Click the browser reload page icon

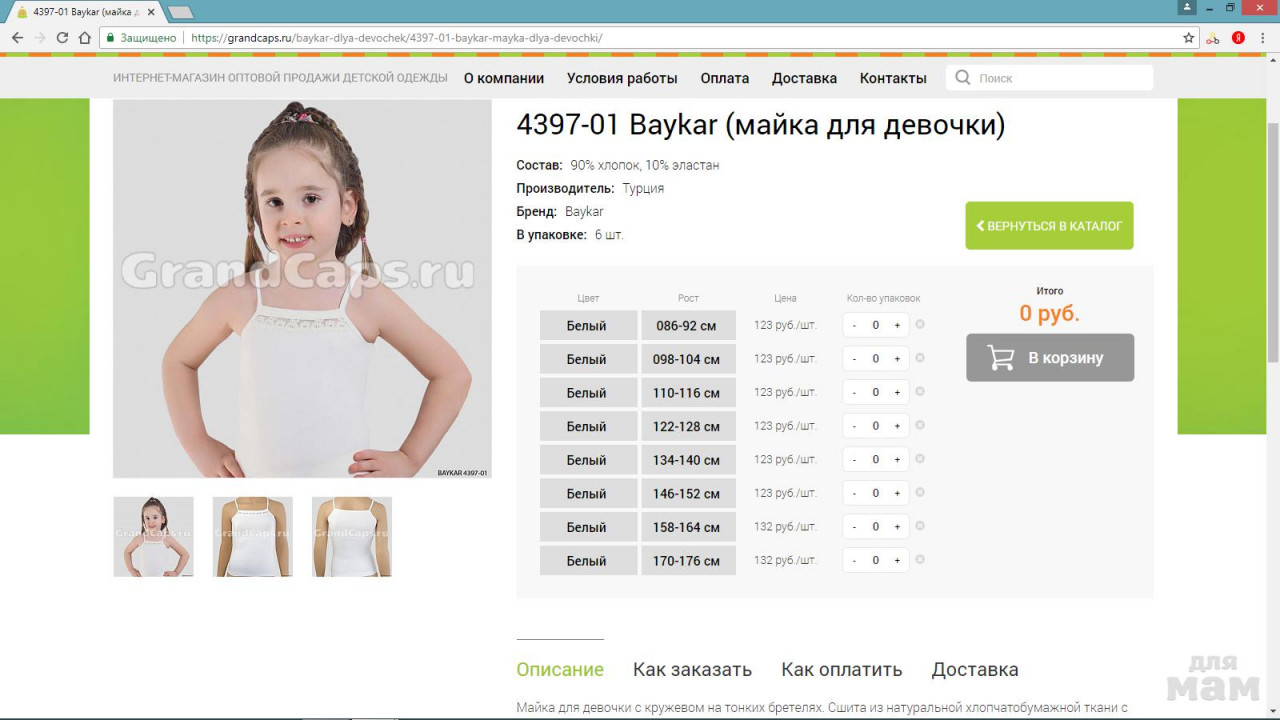tap(62, 38)
